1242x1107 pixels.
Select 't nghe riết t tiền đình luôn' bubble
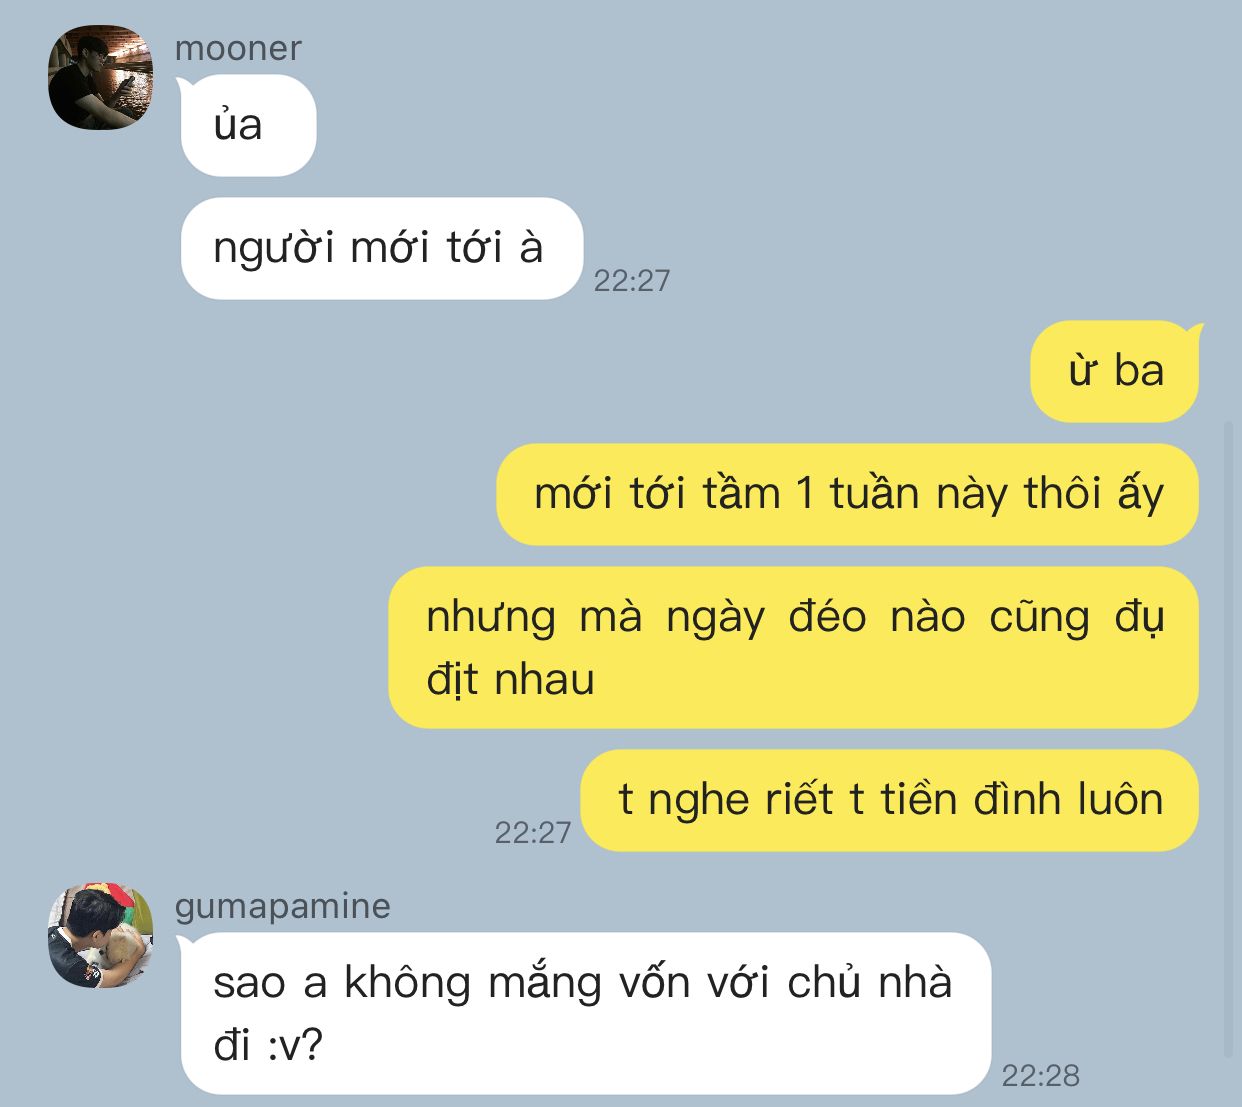[890, 800]
